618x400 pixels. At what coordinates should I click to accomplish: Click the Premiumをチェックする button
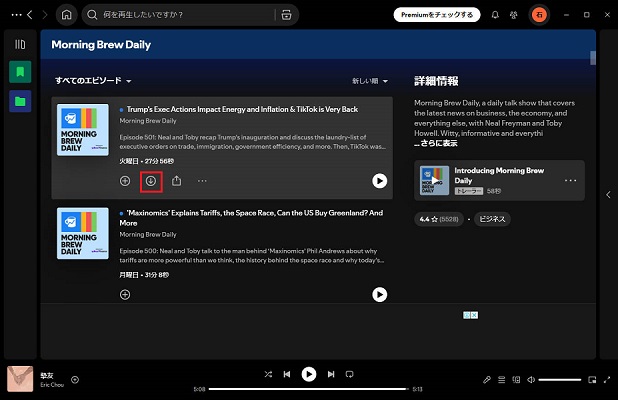437,15
